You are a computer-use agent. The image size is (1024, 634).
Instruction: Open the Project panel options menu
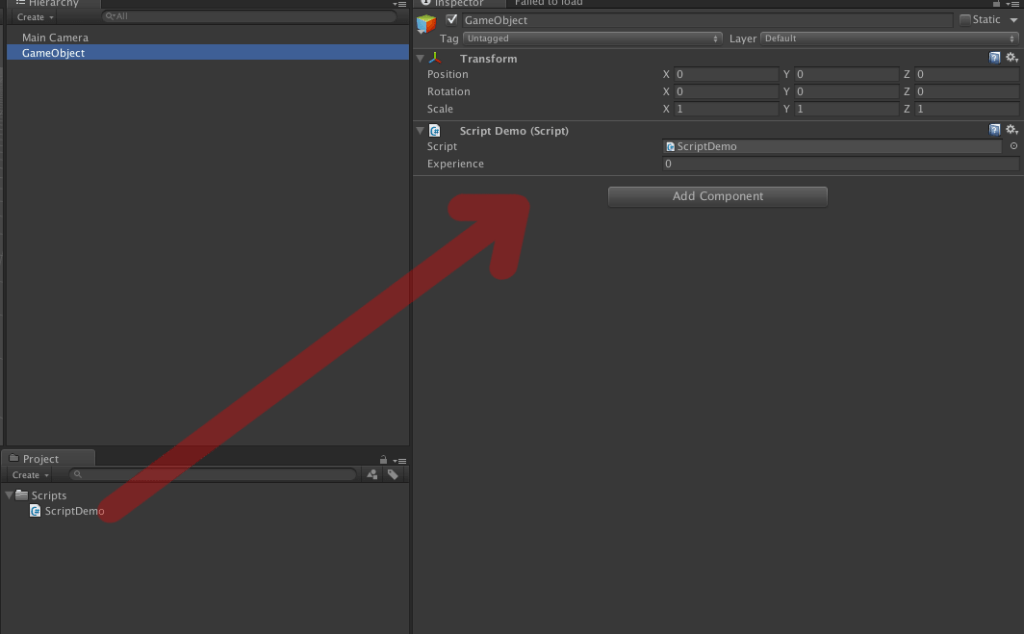point(400,461)
